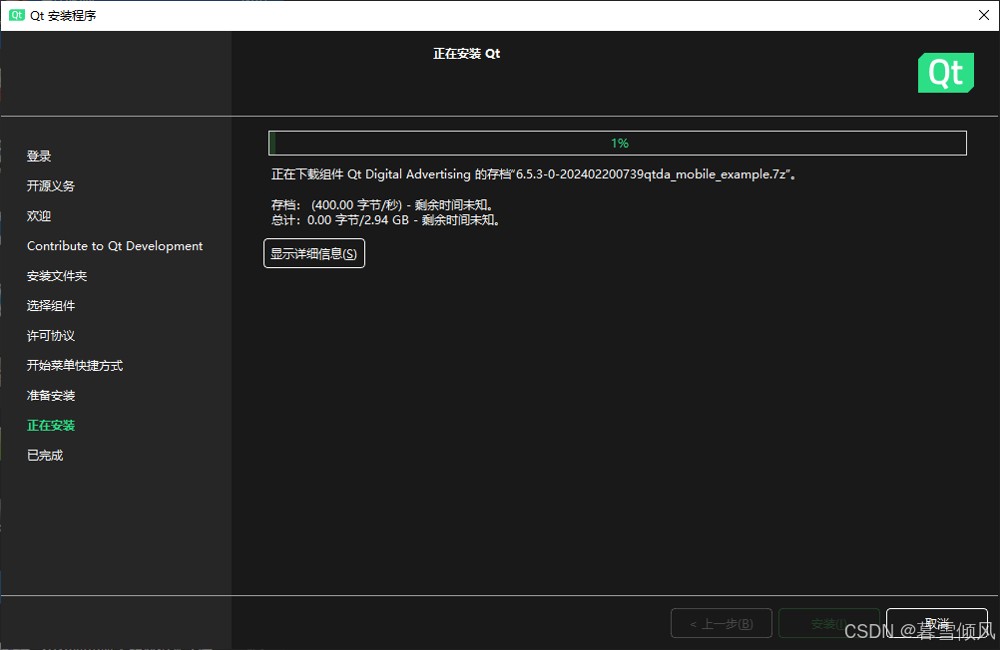Click the Qt icon in the title bar
Viewport: 1000px width, 650px height.
tap(17, 15)
